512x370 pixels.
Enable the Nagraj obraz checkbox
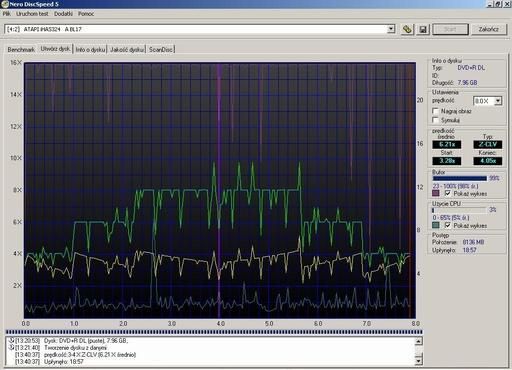[435, 111]
